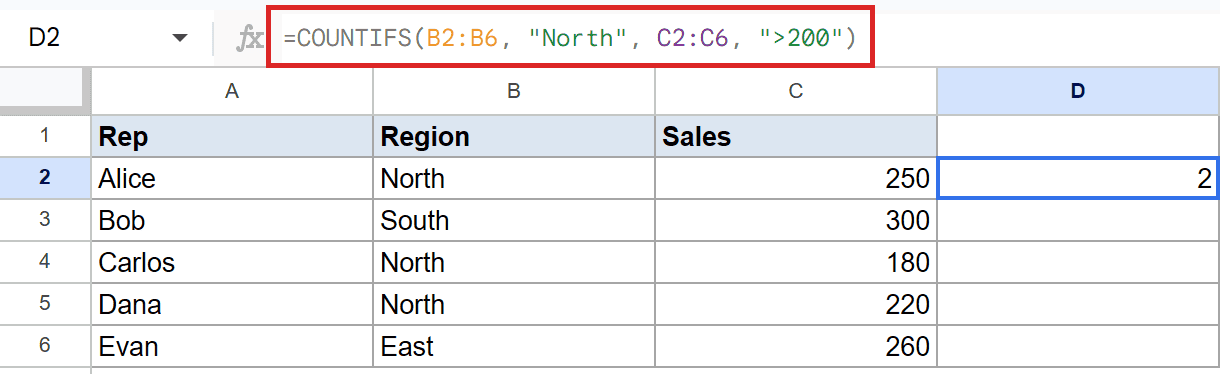Select the sales value 250
The image size is (1220, 374).
[796, 178]
